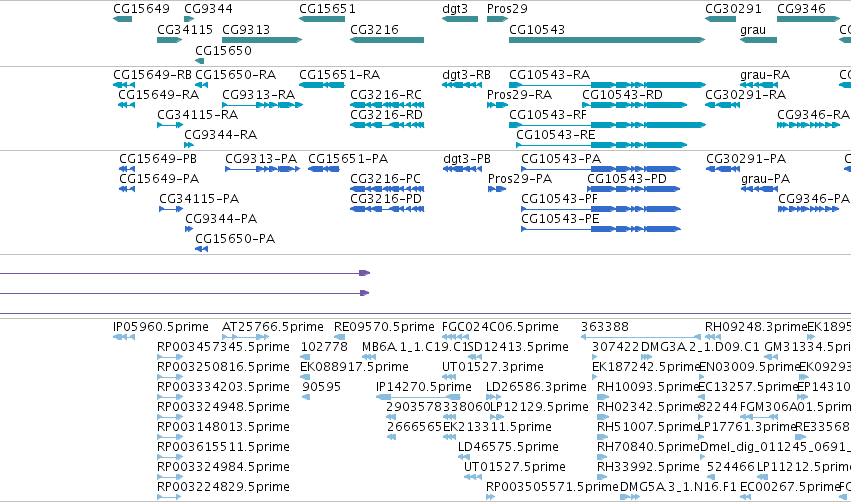This screenshot has width=851, height=502.
Task: Select EST LD26586.3prime
Action: 536,387
